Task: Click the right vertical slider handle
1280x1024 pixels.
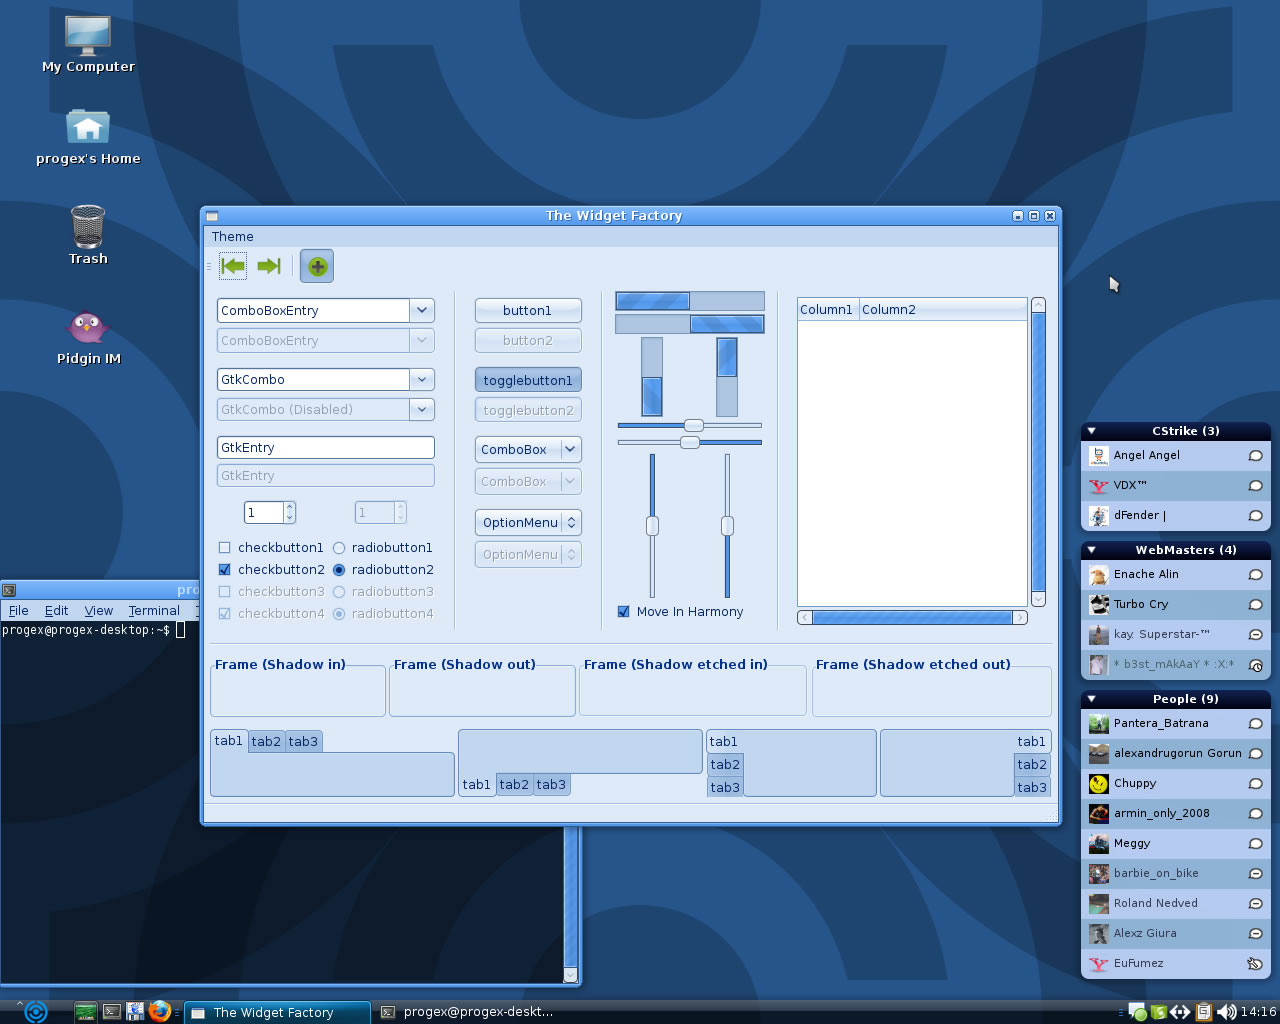Action: [727, 526]
